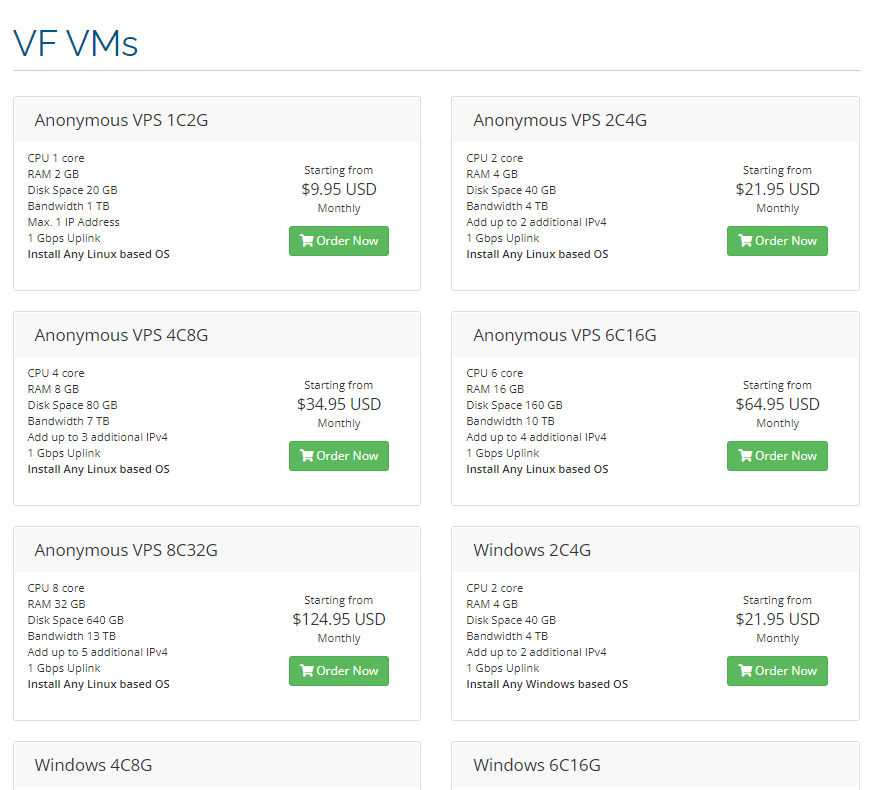Select the Anonymous VPS 2C4G title
The image size is (870, 790).
560,120
